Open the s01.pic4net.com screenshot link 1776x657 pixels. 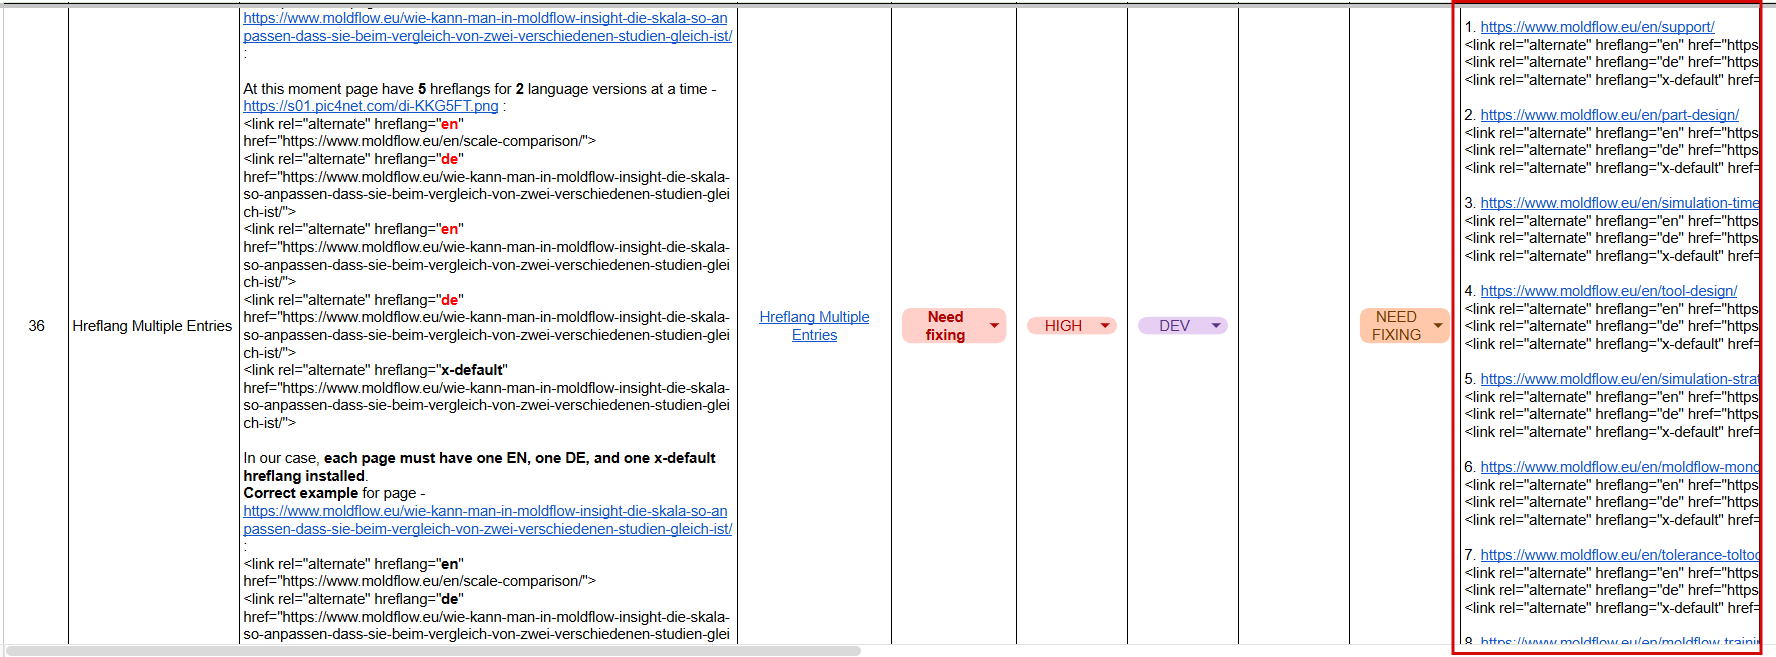(x=371, y=106)
